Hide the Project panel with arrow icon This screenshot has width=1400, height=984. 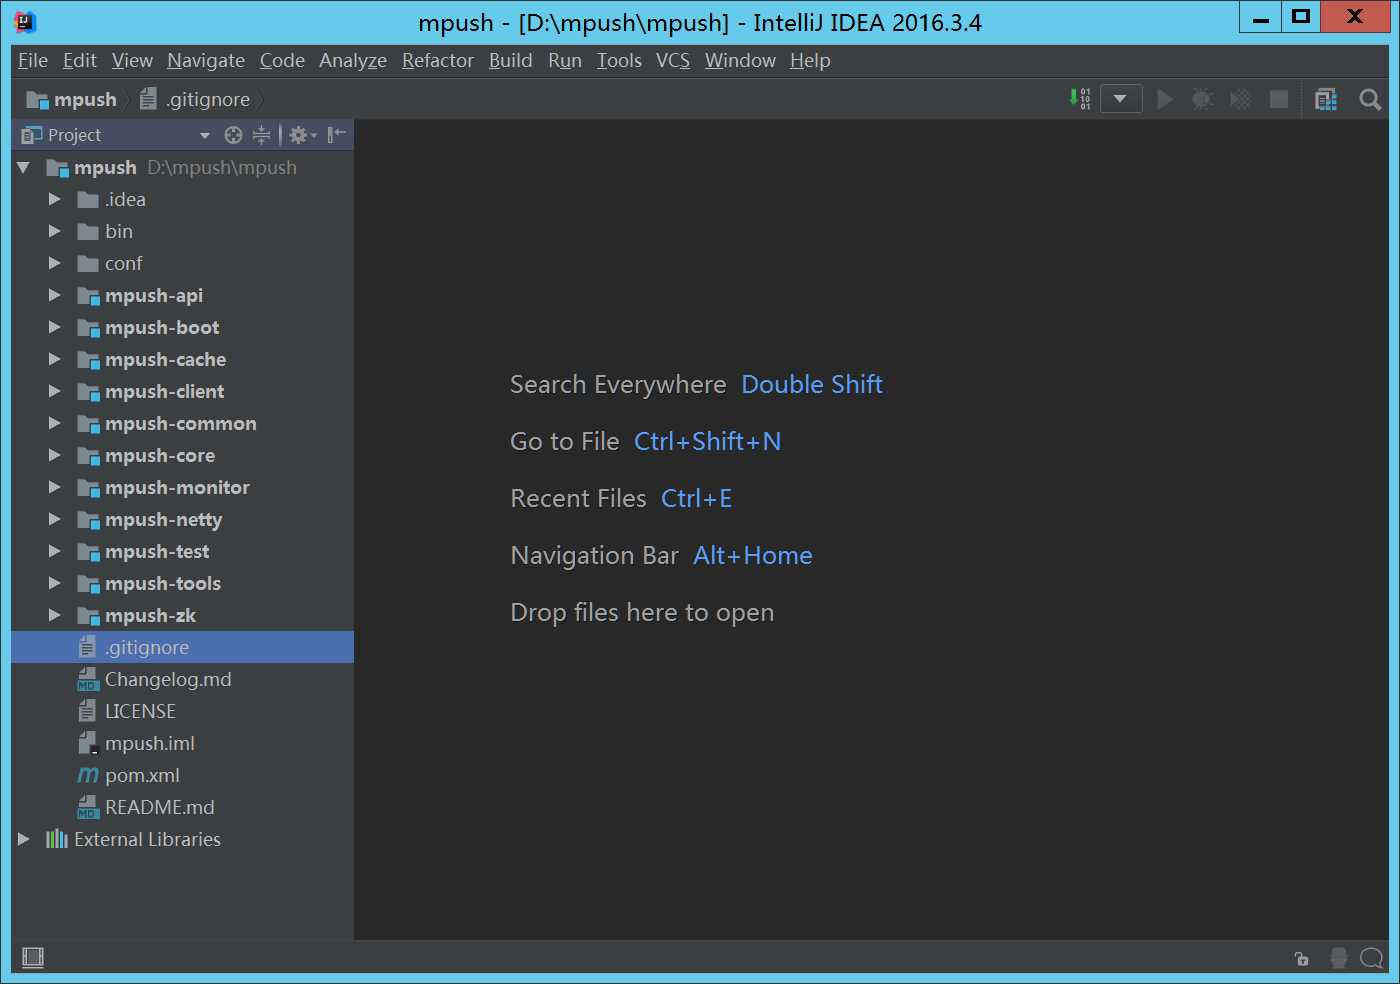[x=337, y=135]
